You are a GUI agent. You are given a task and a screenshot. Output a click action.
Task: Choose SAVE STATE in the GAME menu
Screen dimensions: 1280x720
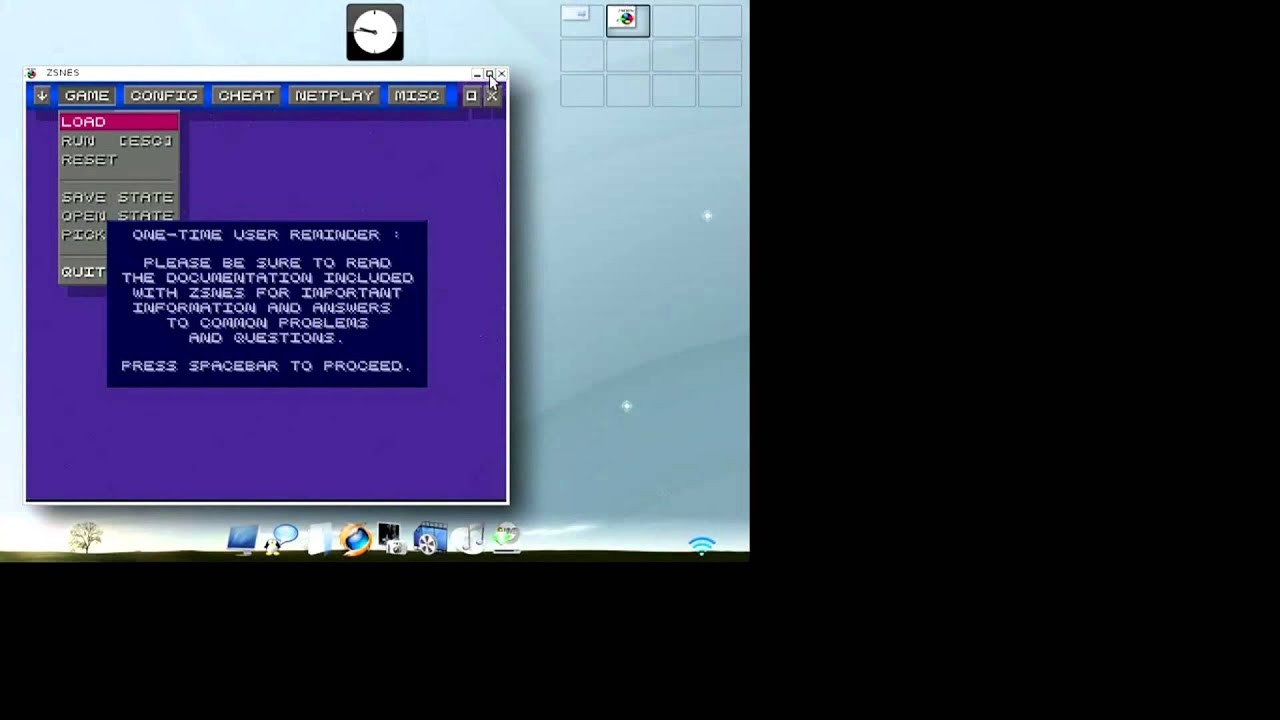(x=119, y=198)
